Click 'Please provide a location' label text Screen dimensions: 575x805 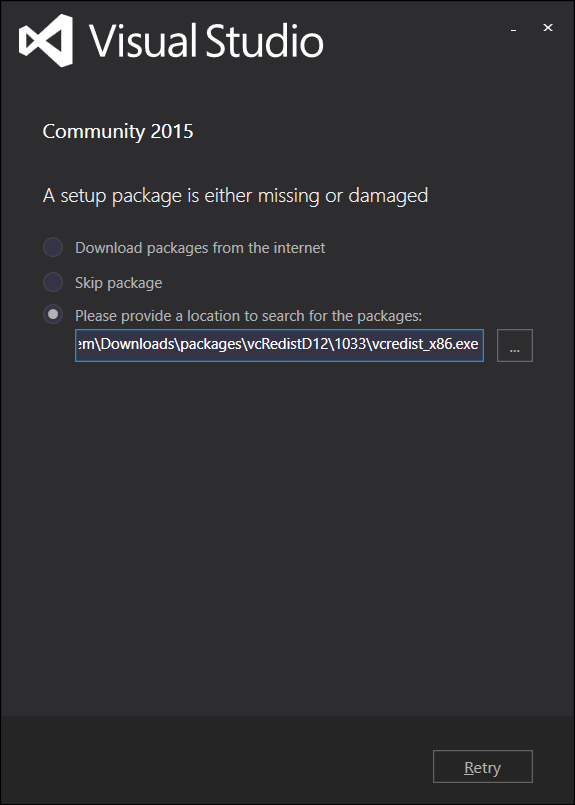[x=248, y=316]
